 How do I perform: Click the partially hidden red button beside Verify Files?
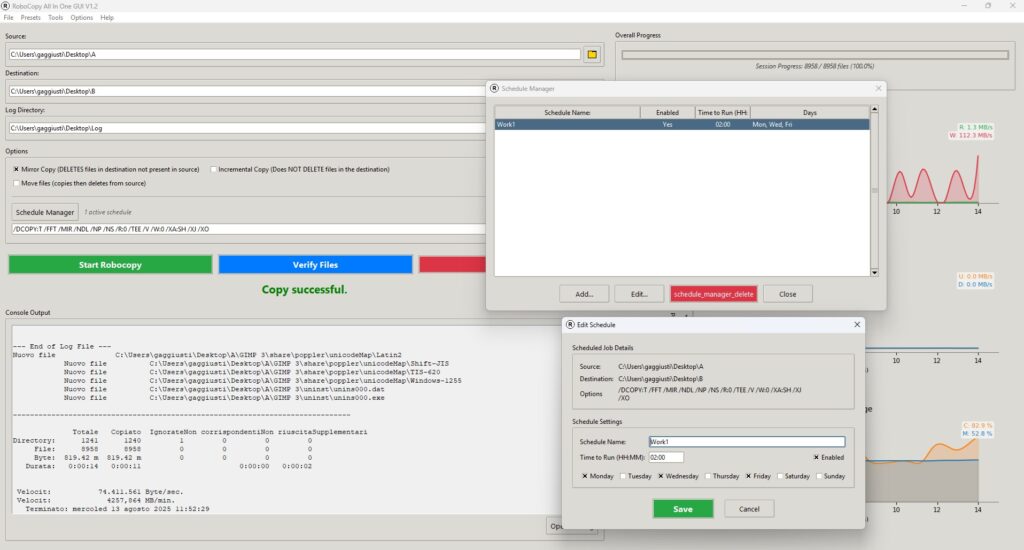tap(453, 265)
